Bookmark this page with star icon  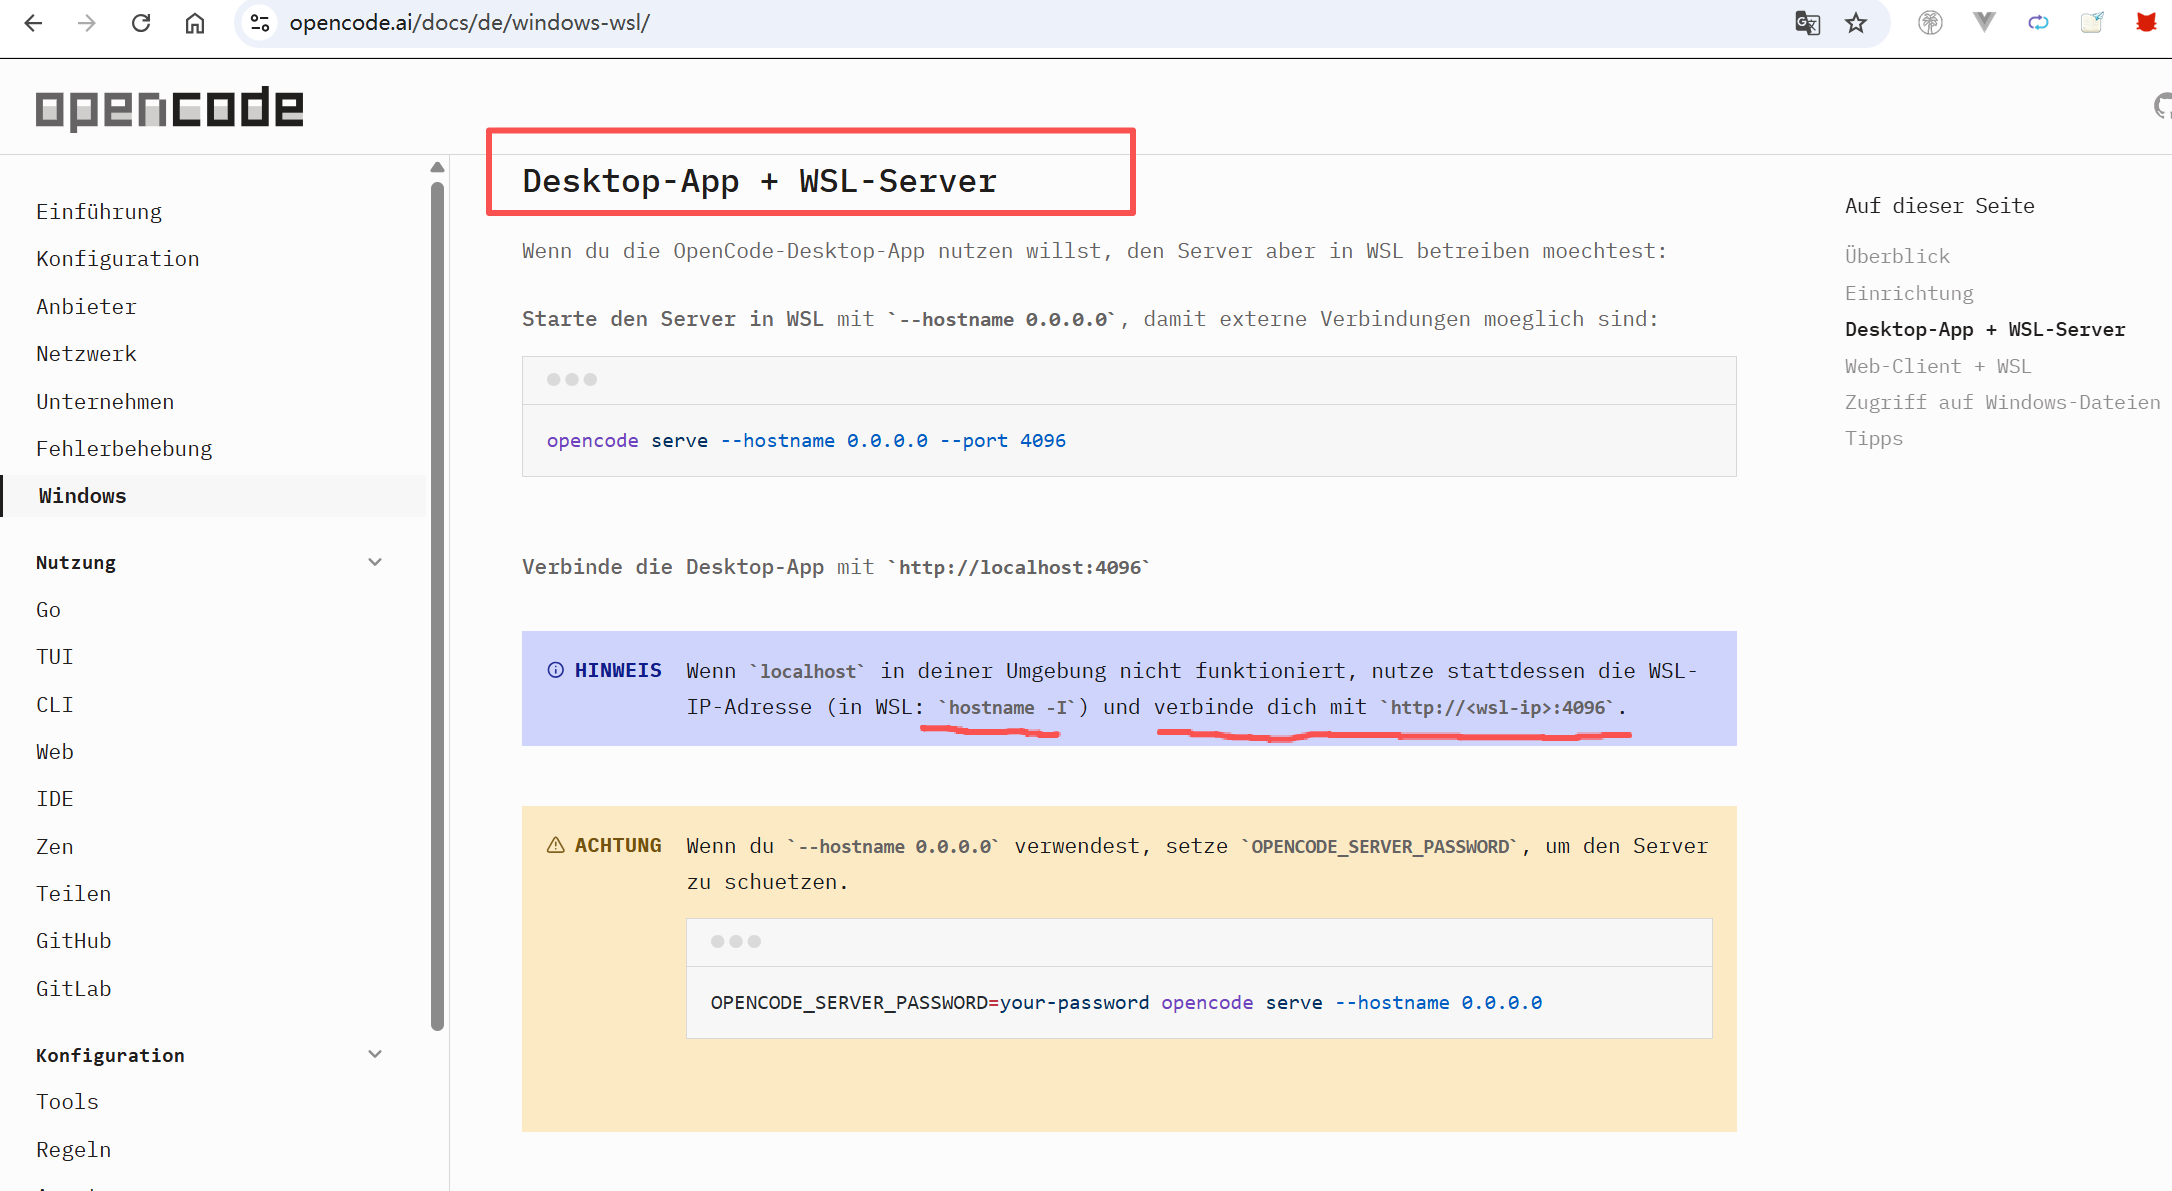(x=1856, y=23)
